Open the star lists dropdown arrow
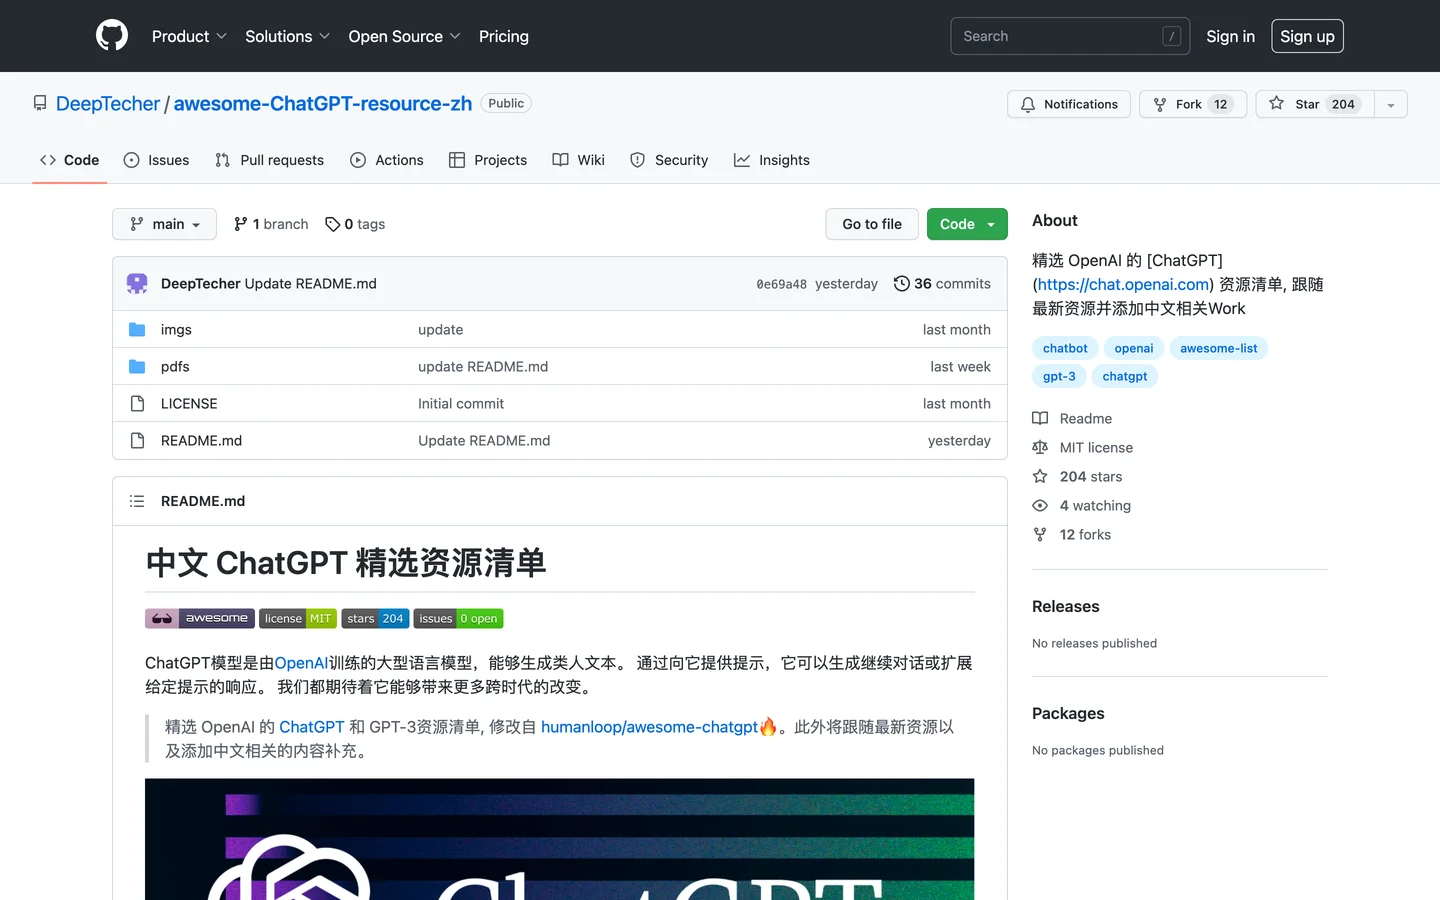The width and height of the screenshot is (1440, 900). click(1391, 104)
